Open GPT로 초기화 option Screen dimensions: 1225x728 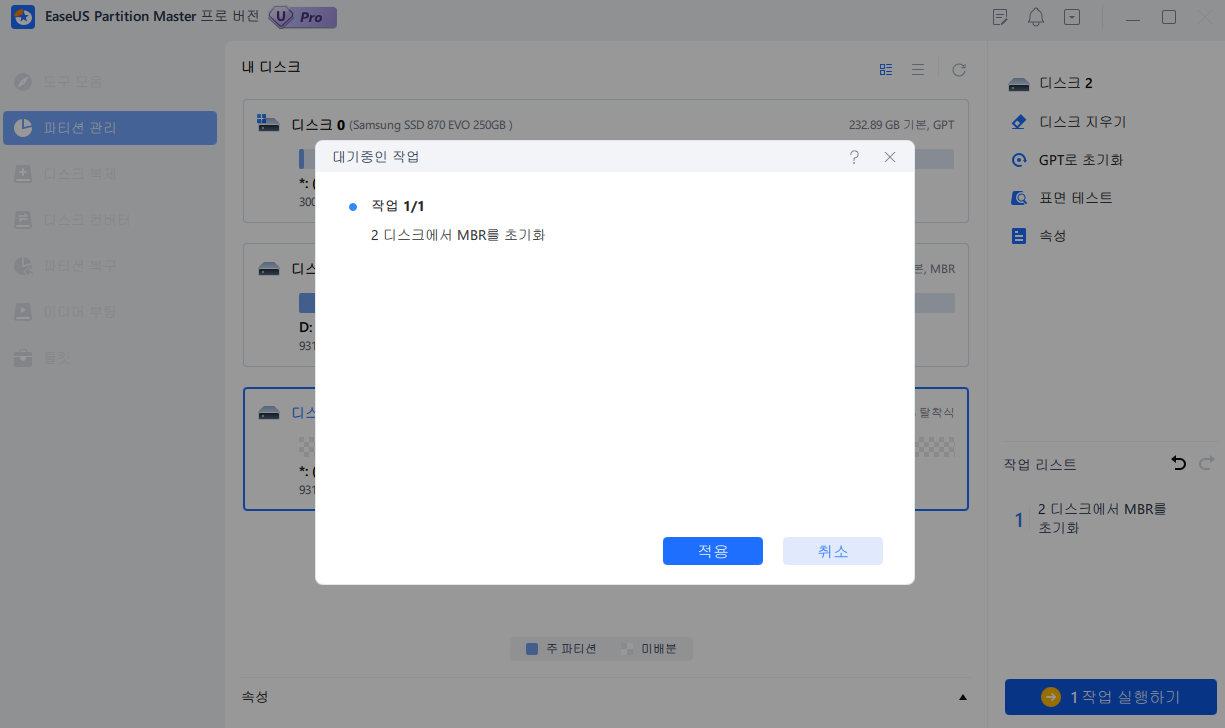click(1066, 159)
